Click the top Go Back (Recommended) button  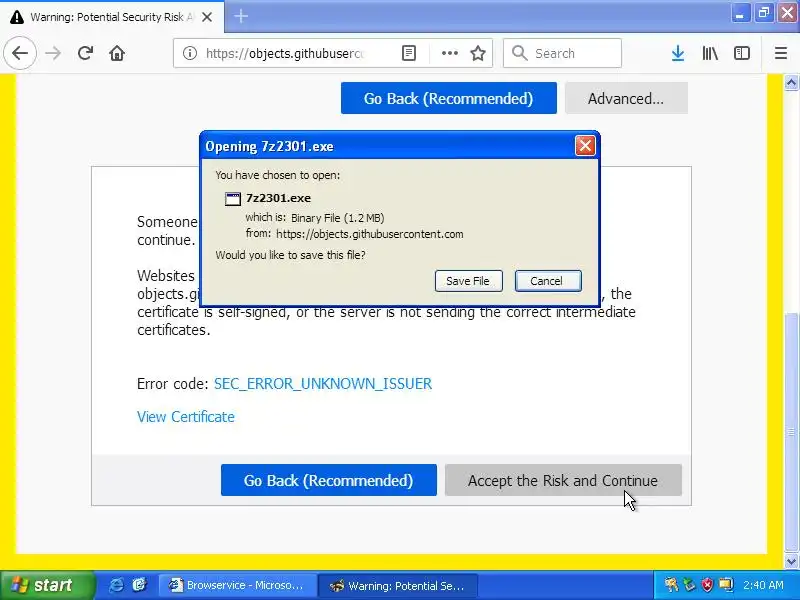[448, 98]
